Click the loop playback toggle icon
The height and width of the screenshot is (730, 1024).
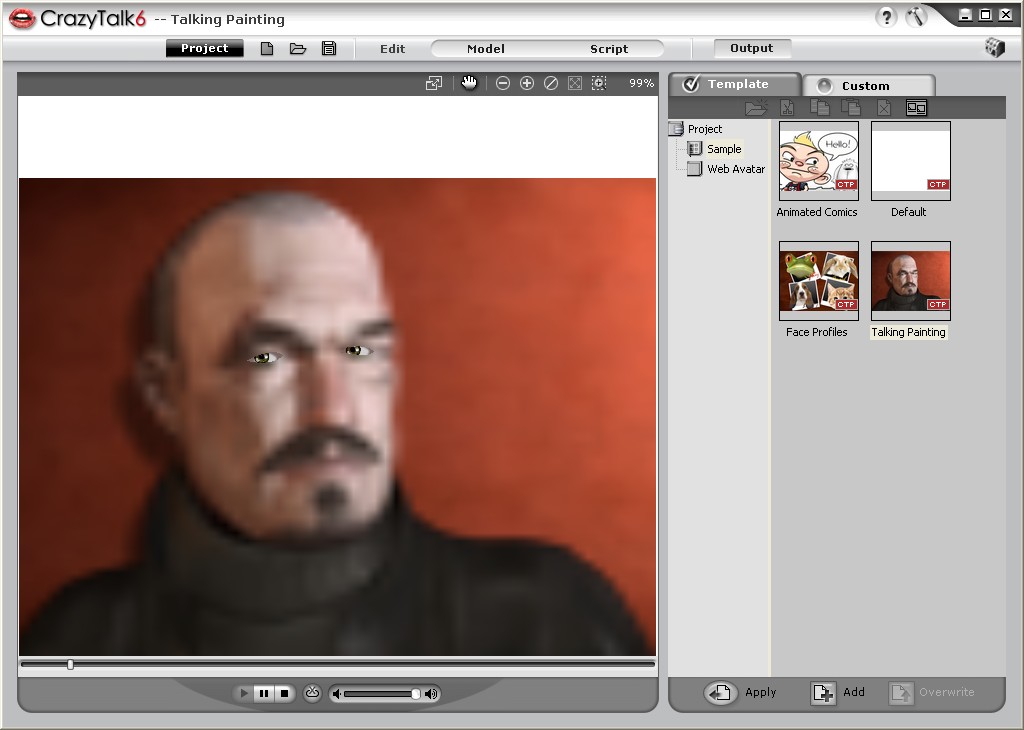pos(312,693)
